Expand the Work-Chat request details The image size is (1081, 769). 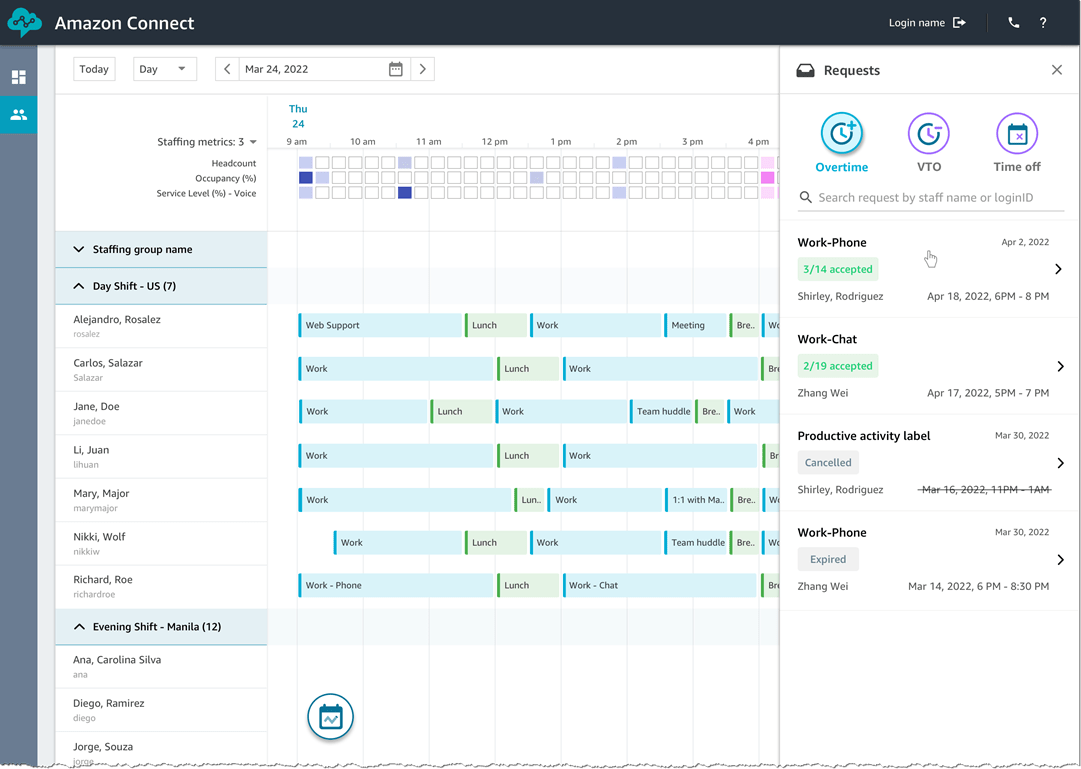tap(1059, 365)
